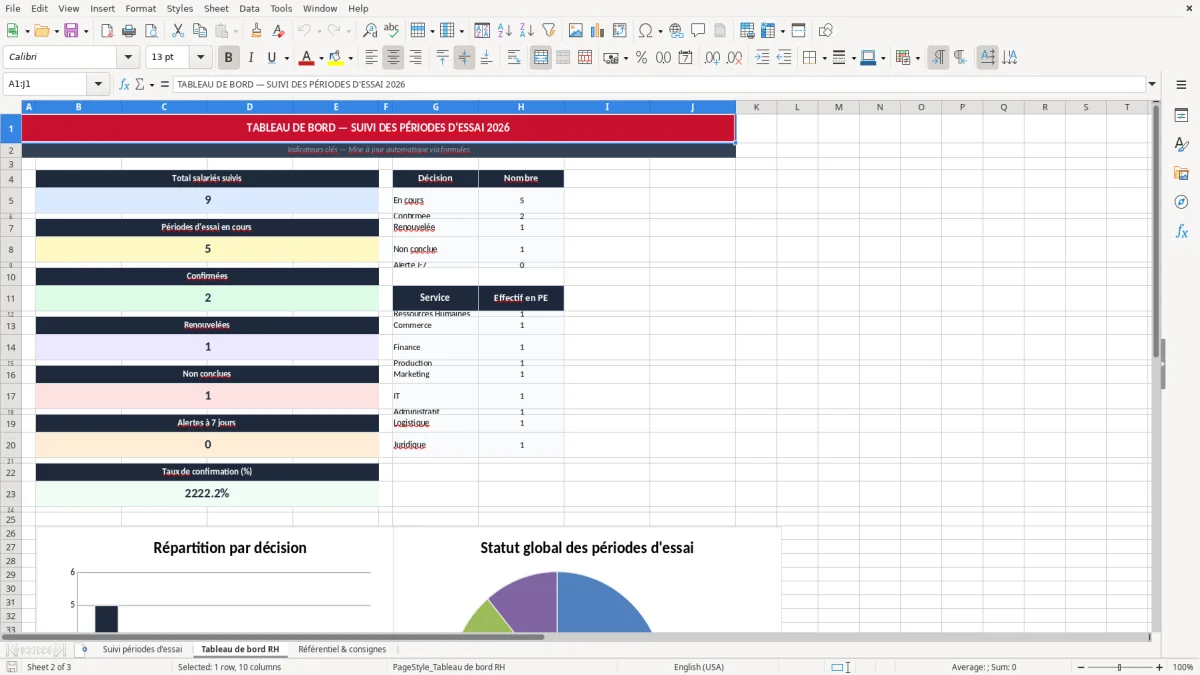
Task: Click the formula equals button
Action: click(x=165, y=84)
